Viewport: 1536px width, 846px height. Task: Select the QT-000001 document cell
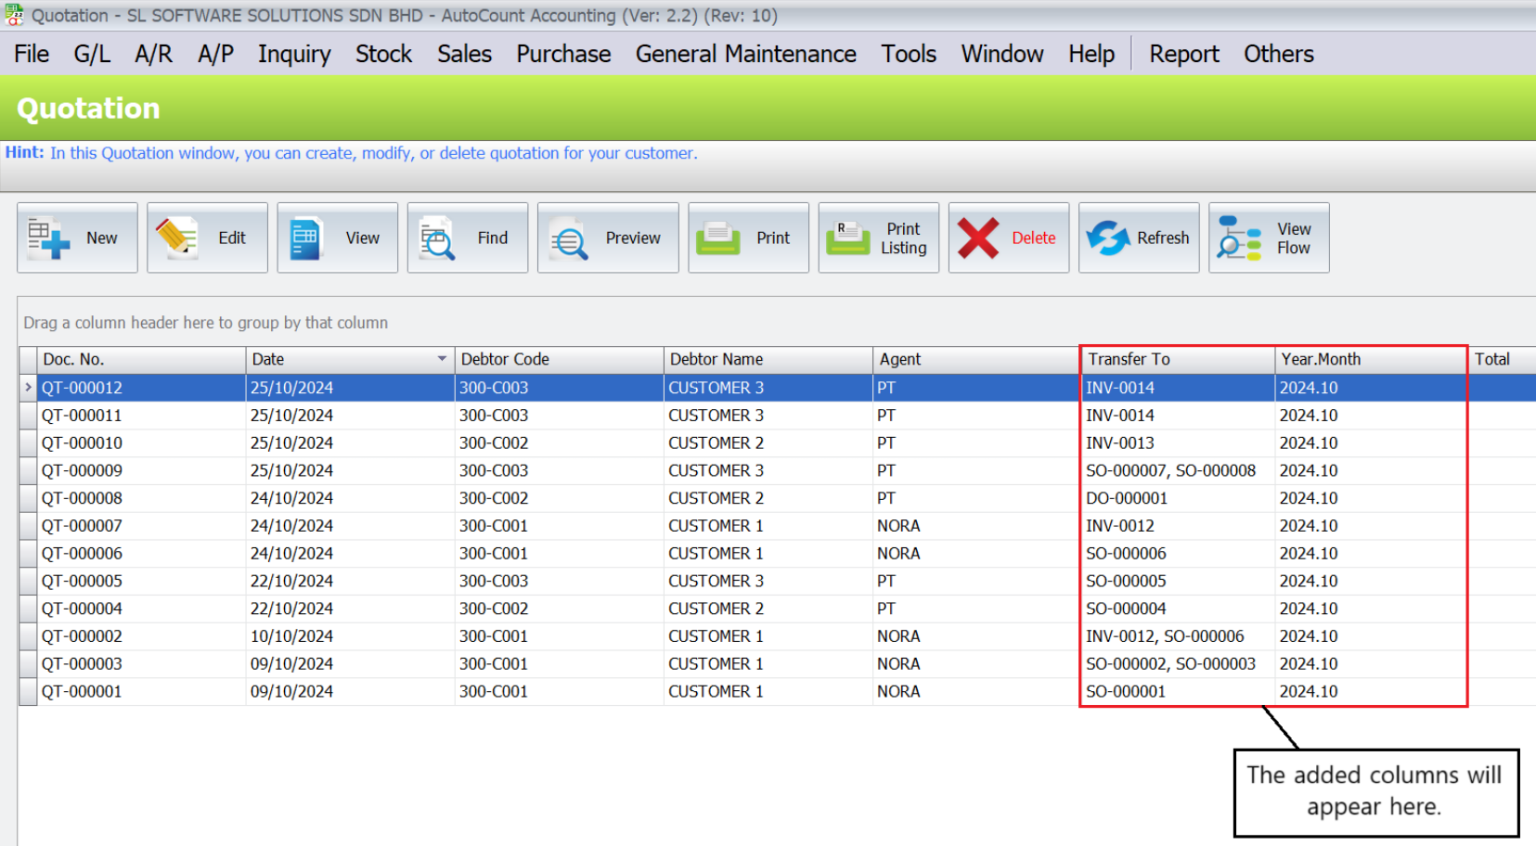pyautogui.click(x=141, y=691)
